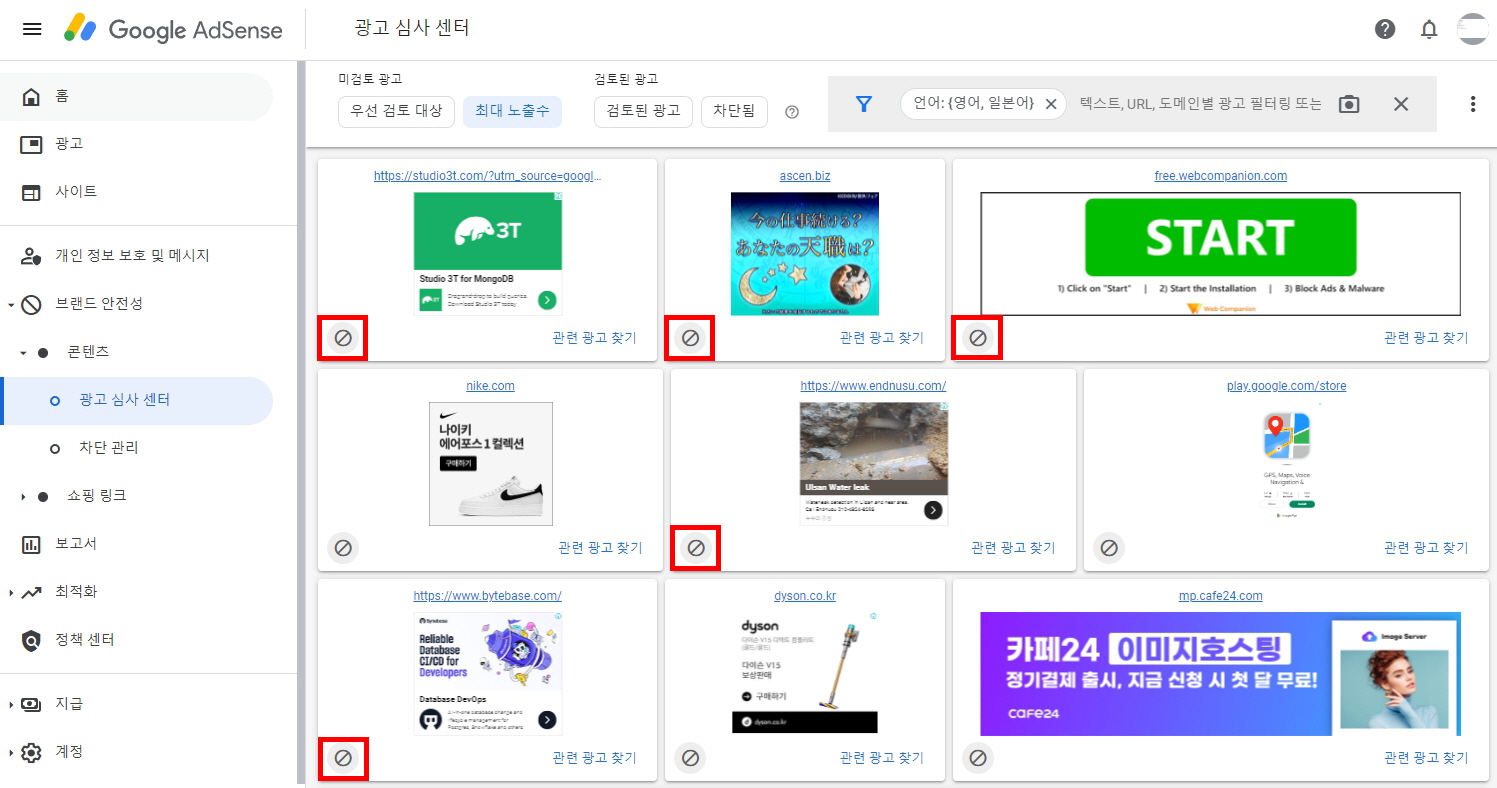This screenshot has height=788, width=1497.
Task: Open the play.google.com/store link
Action: 1287,386
